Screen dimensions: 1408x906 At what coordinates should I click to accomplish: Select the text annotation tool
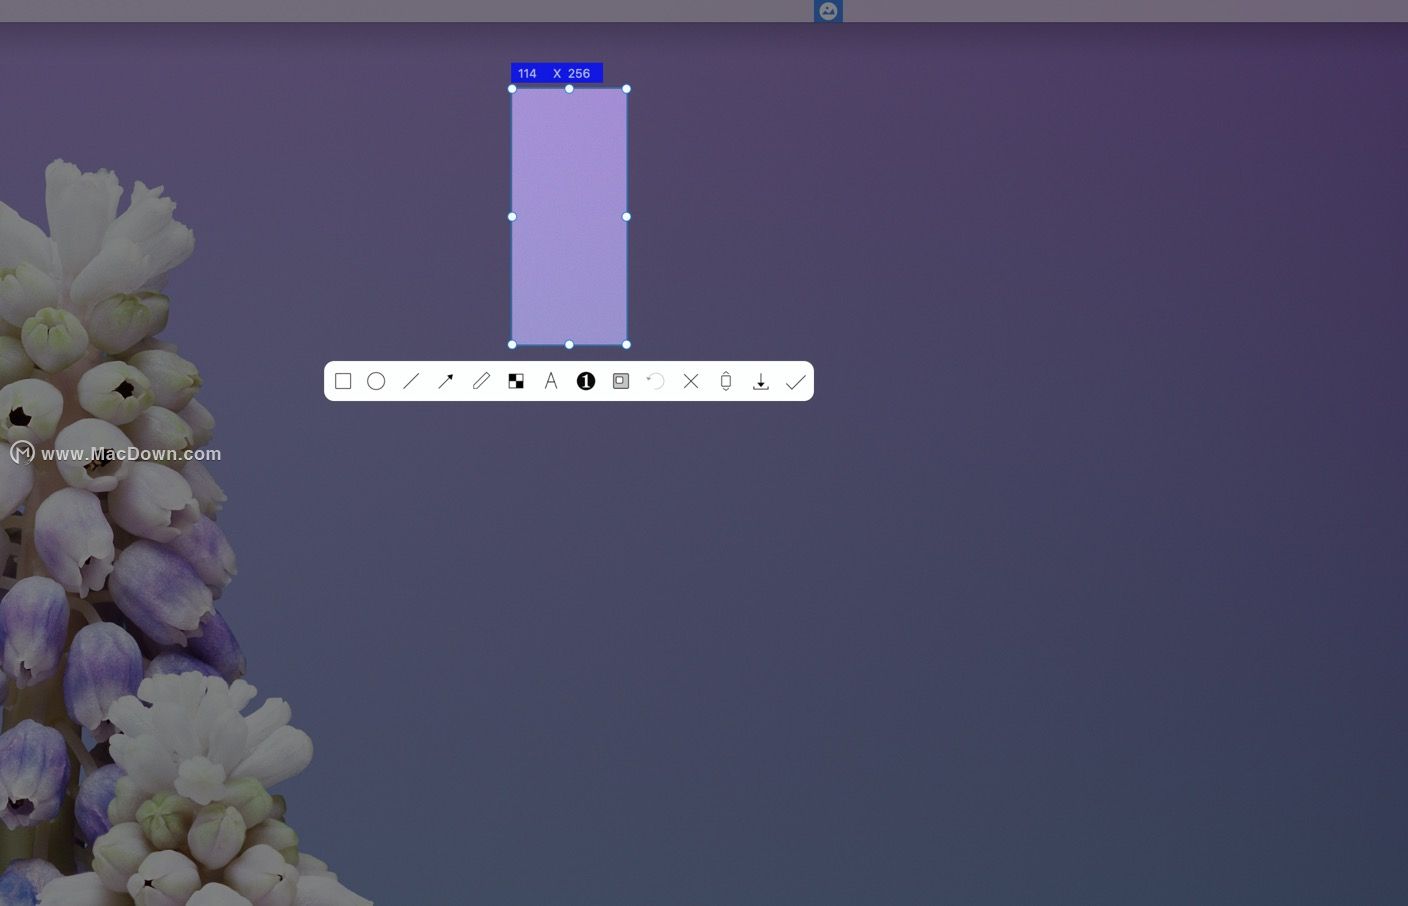pyautogui.click(x=551, y=381)
